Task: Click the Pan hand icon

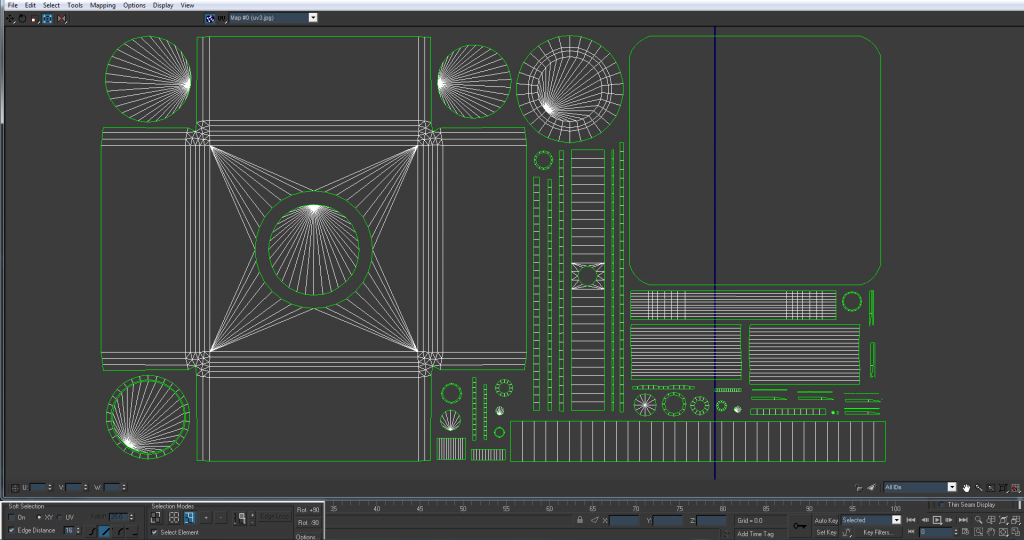Action: (967, 487)
